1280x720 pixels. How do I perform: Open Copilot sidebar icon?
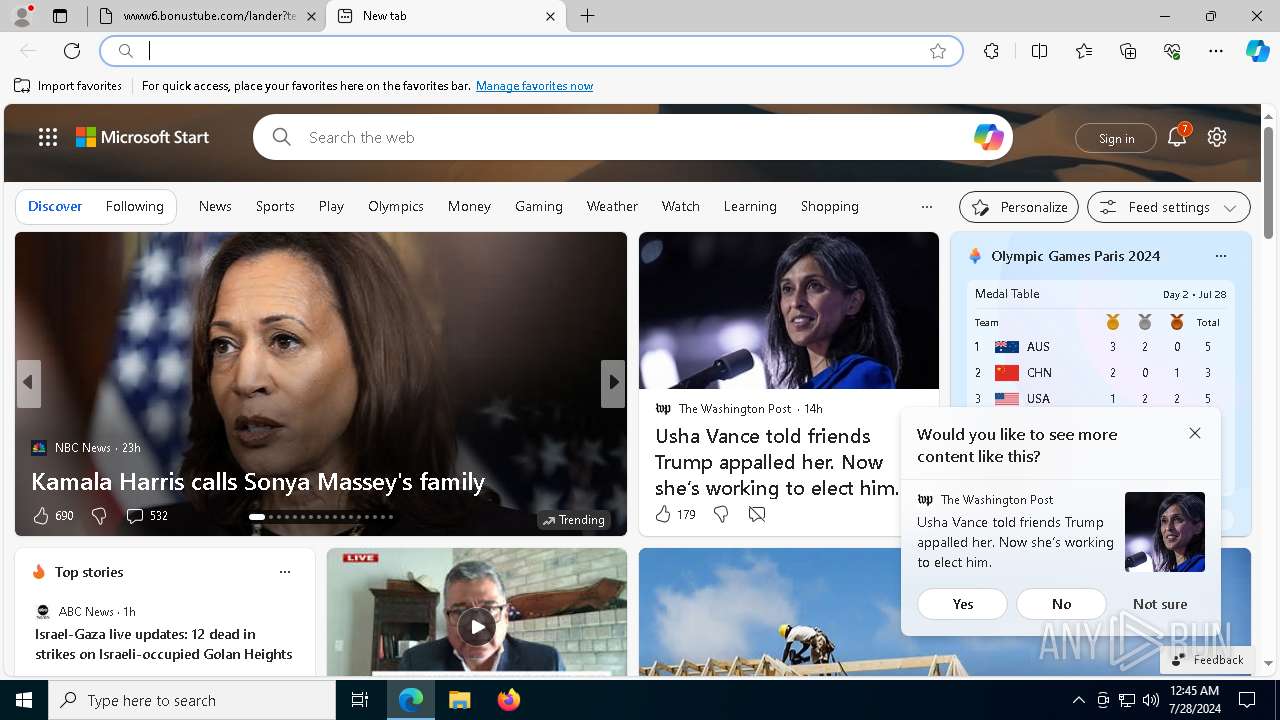click(x=1258, y=51)
